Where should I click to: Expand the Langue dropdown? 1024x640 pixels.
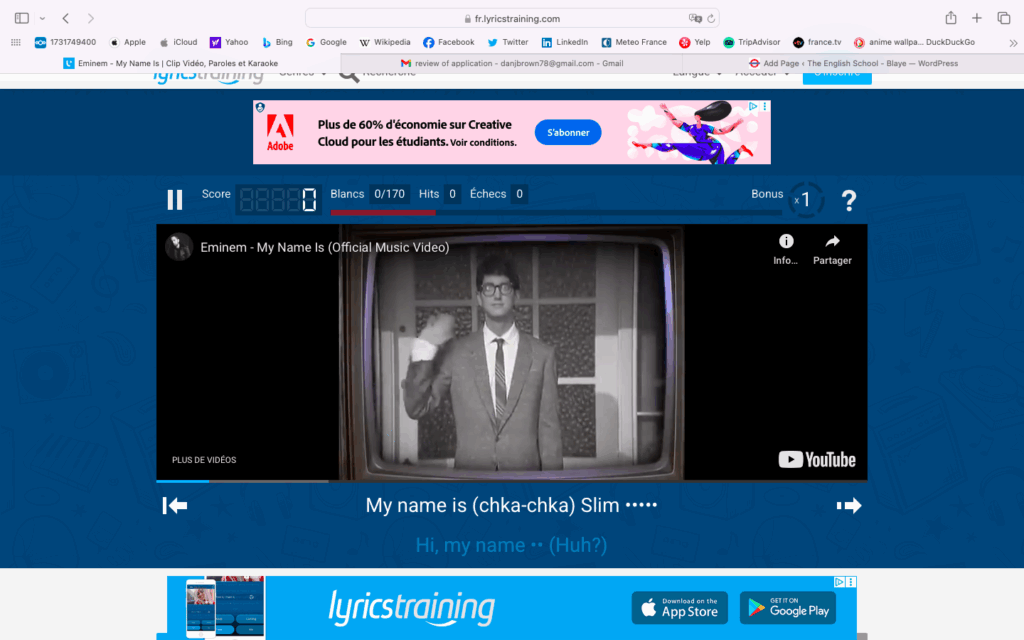(x=697, y=74)
